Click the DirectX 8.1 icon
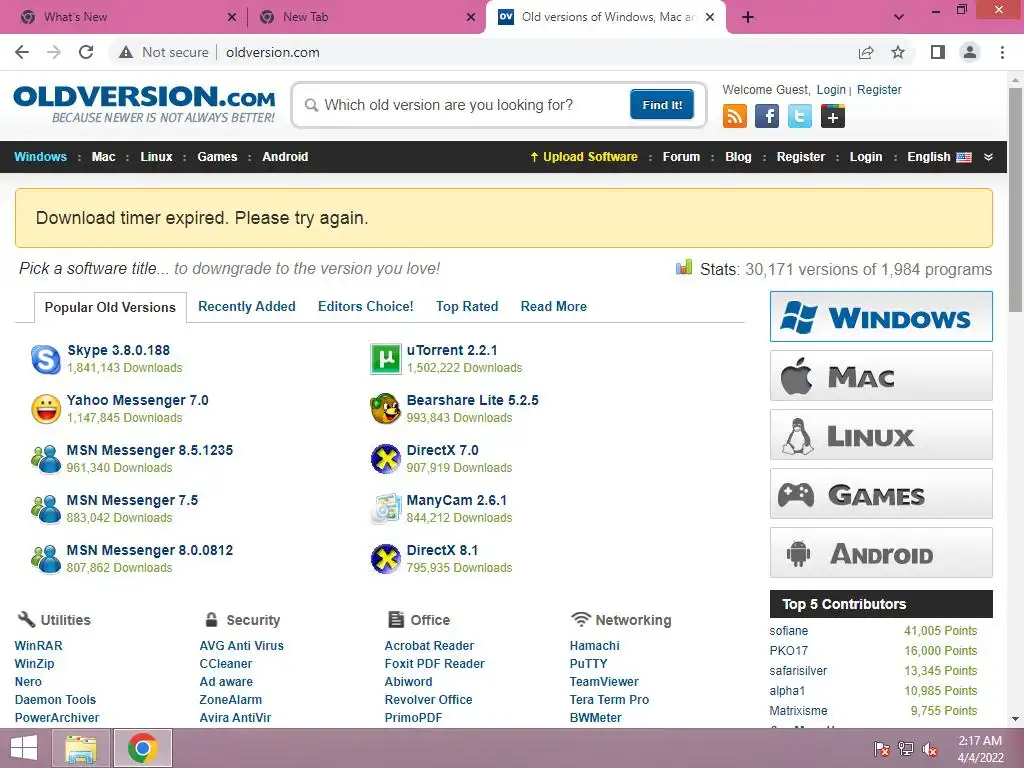1024x768 pixels. point(385,559)
